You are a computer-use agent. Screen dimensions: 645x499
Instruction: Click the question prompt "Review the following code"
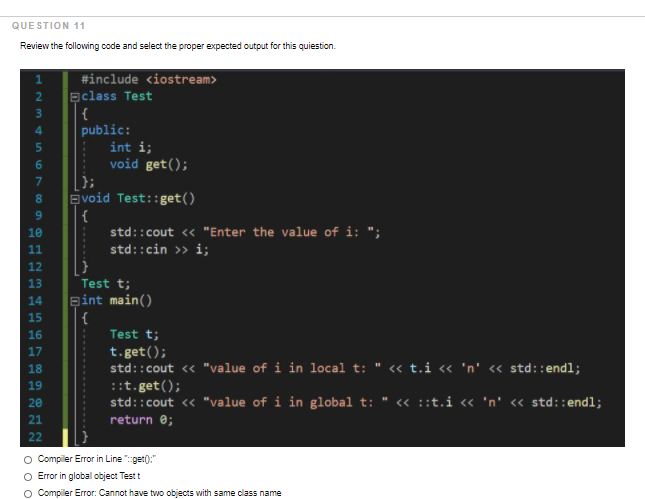[178, 46]
